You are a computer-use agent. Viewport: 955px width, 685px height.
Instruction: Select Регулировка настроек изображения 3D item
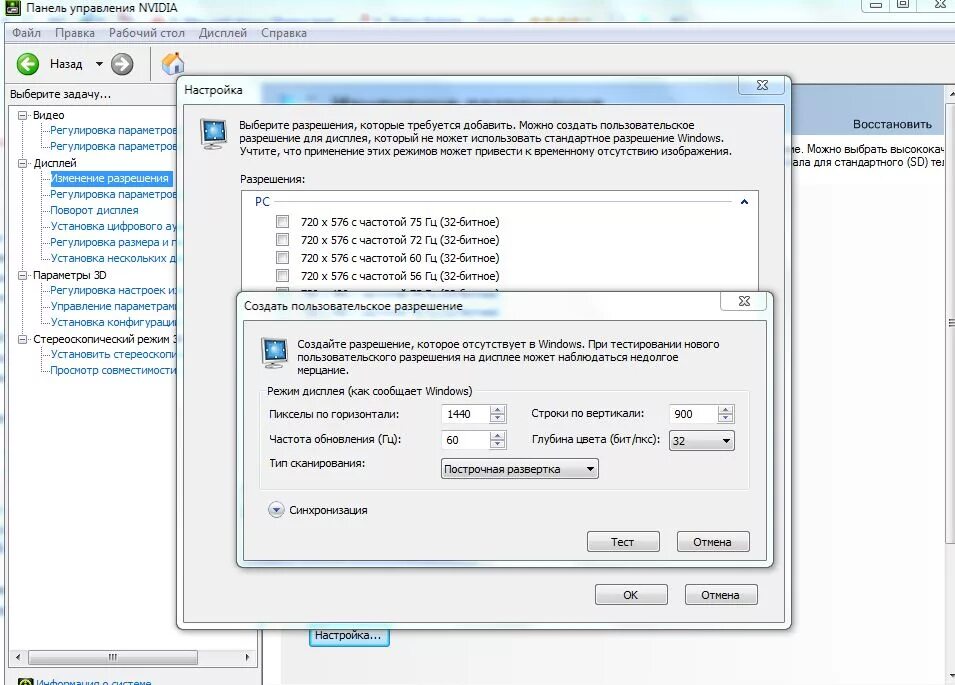click(x=113, y=290)
